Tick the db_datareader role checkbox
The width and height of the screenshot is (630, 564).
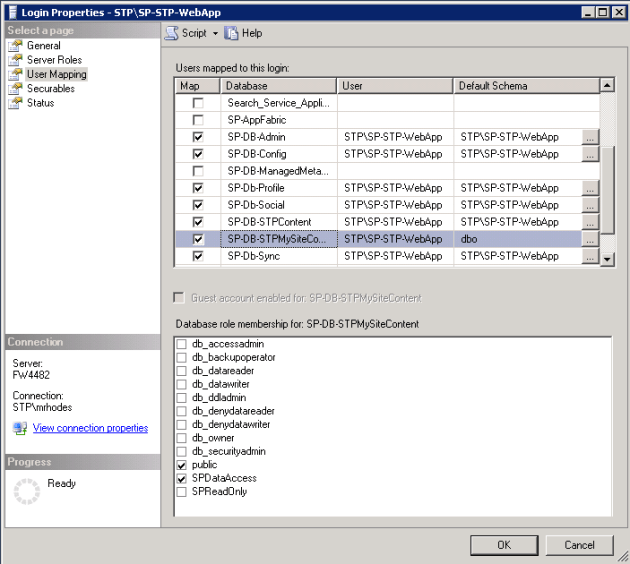(181, 371)
